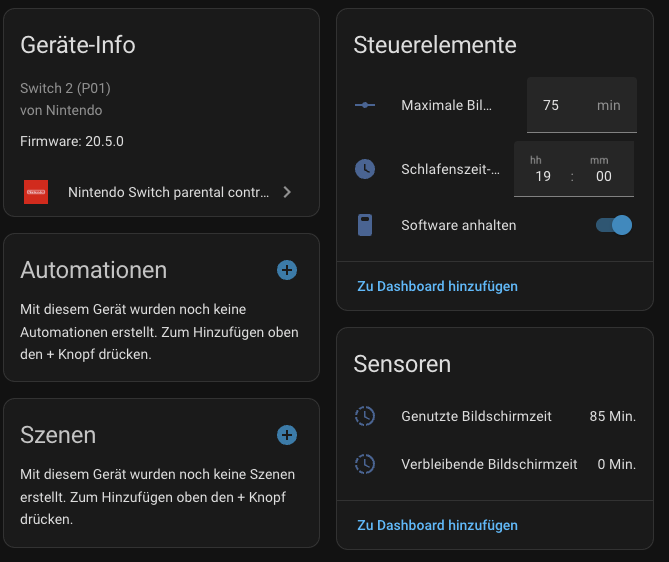
Task: Click Genutzte Bildschirmzeit sensor clock icon
Action: click(x=365, y=416)
